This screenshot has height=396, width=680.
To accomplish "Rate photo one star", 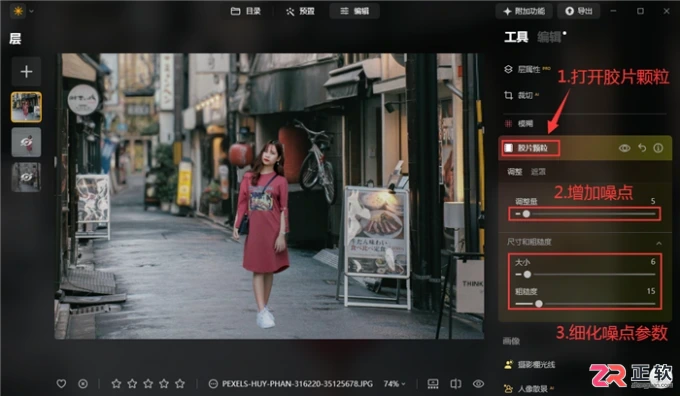I will [x=116, y=383].
